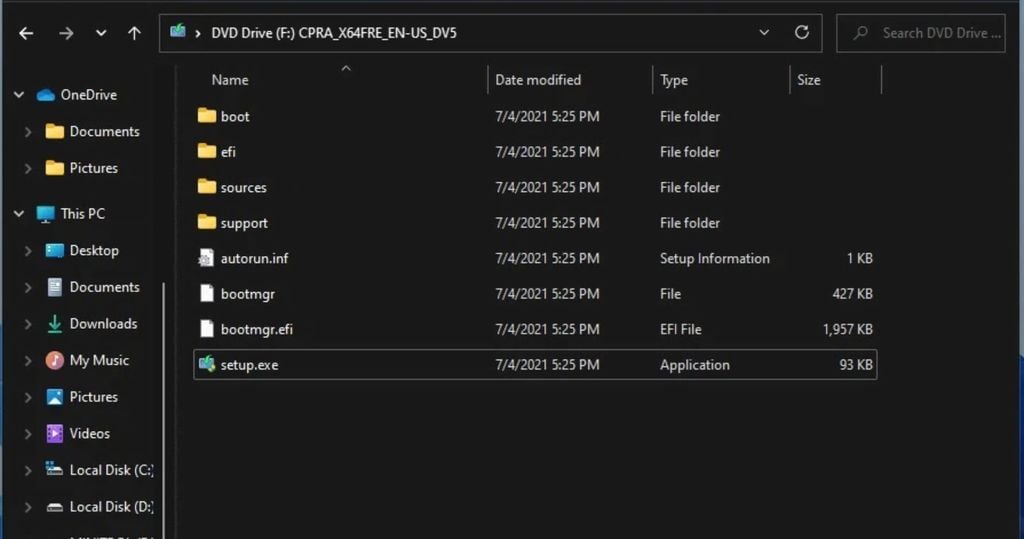Viewport: 1024px width, 539px height.
Task: Collapse the This PC tree node
Action: tap(19, 214)
